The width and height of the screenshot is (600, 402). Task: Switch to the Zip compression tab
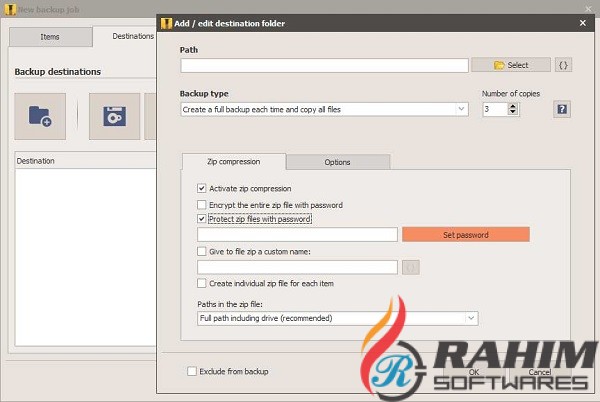point(233,162)
